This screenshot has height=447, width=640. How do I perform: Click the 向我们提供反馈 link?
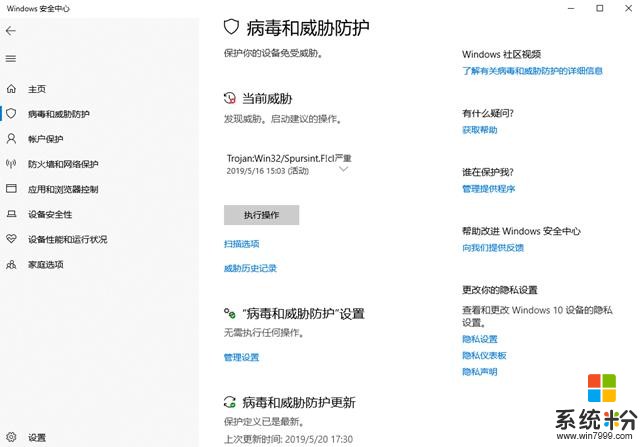tap(493, 247)
